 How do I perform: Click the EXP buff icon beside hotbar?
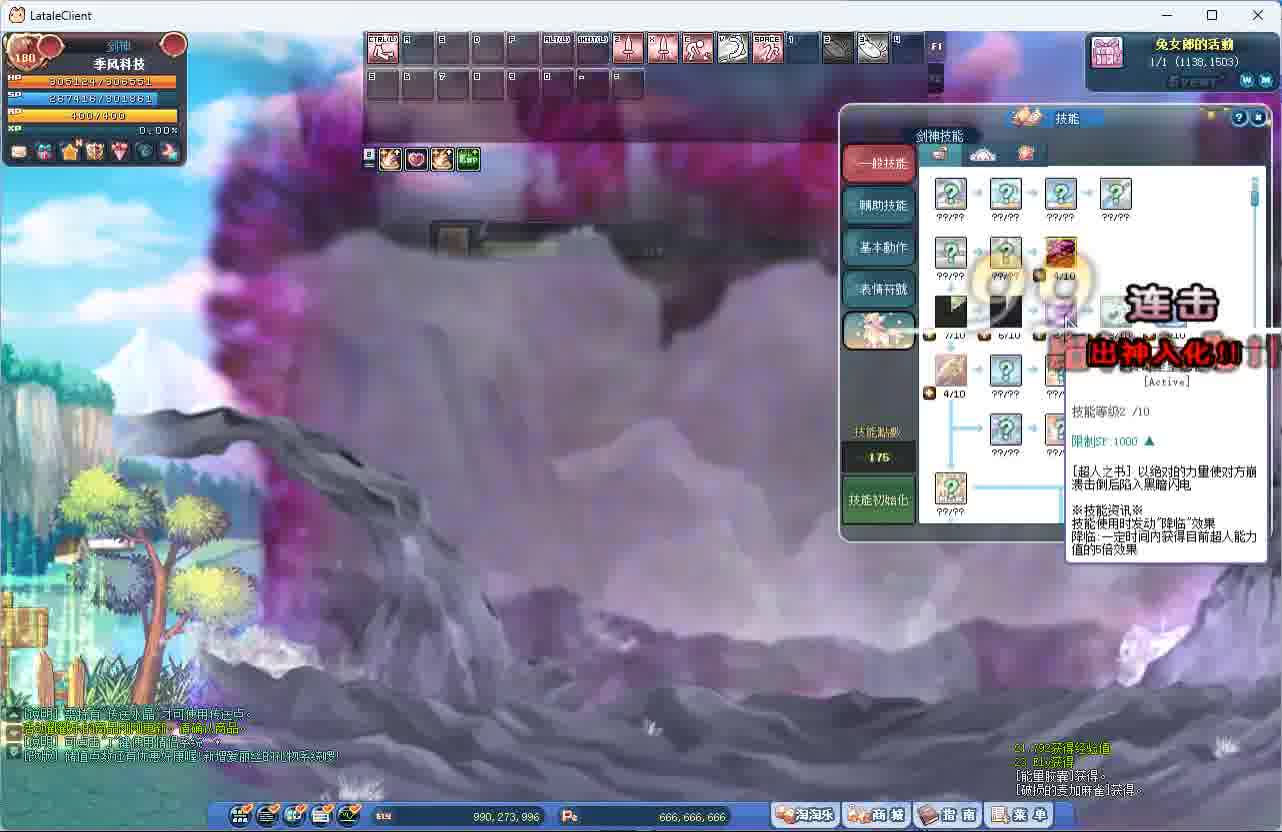pos(467,158)
